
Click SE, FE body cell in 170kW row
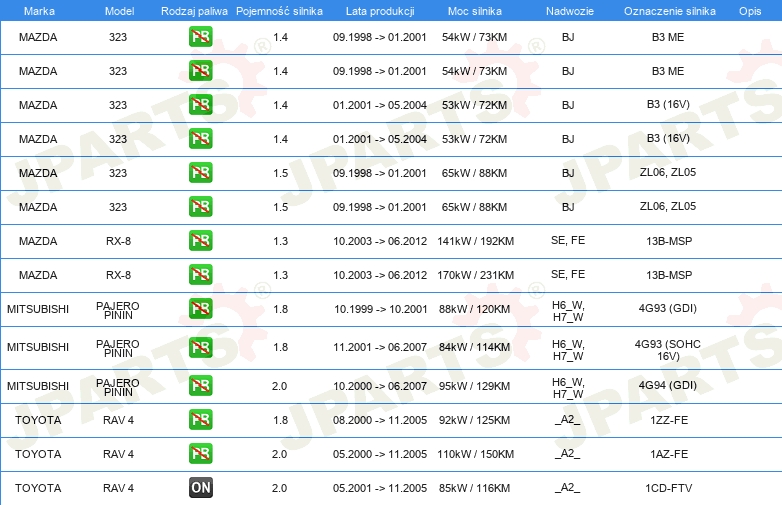[568, 274]
